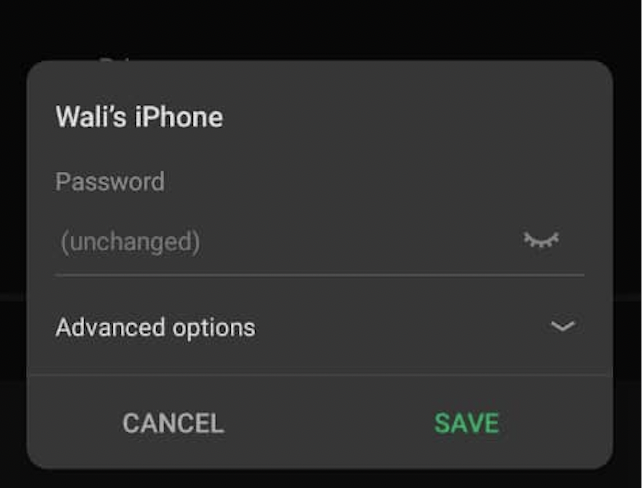Viewport: 642px width, 488px height.
Task: Select the Wali's iPhone network title
Action: coord(139,117)
